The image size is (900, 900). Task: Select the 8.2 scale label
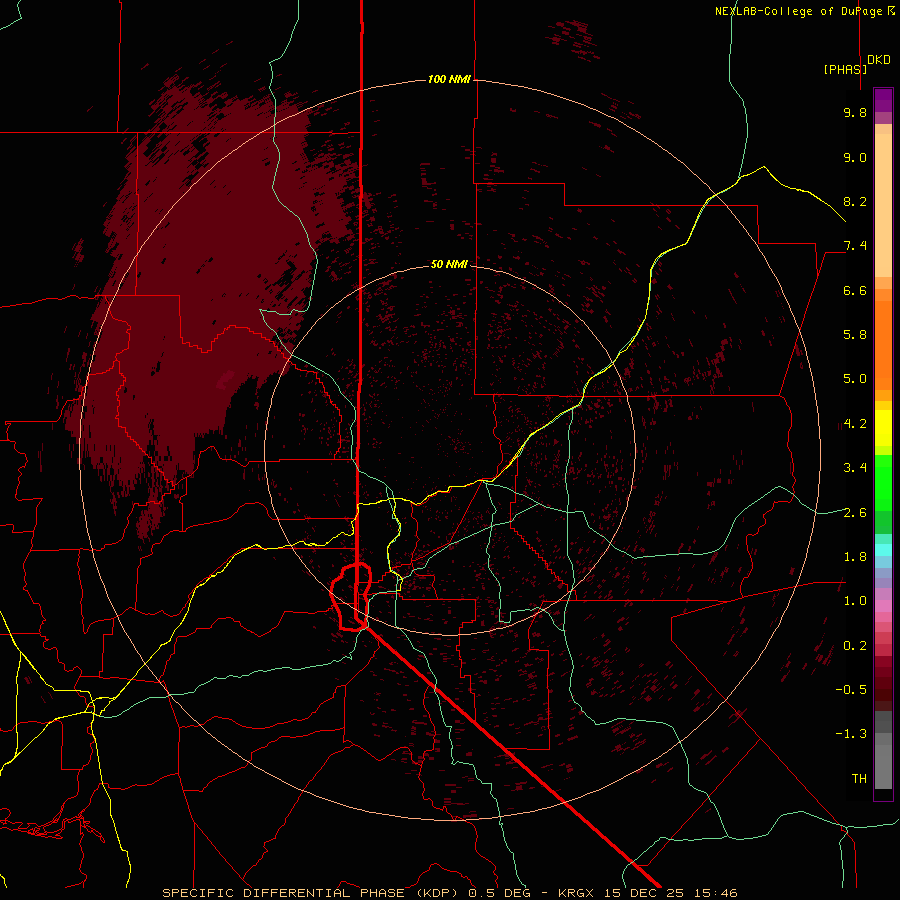click(x=855, y=201)
